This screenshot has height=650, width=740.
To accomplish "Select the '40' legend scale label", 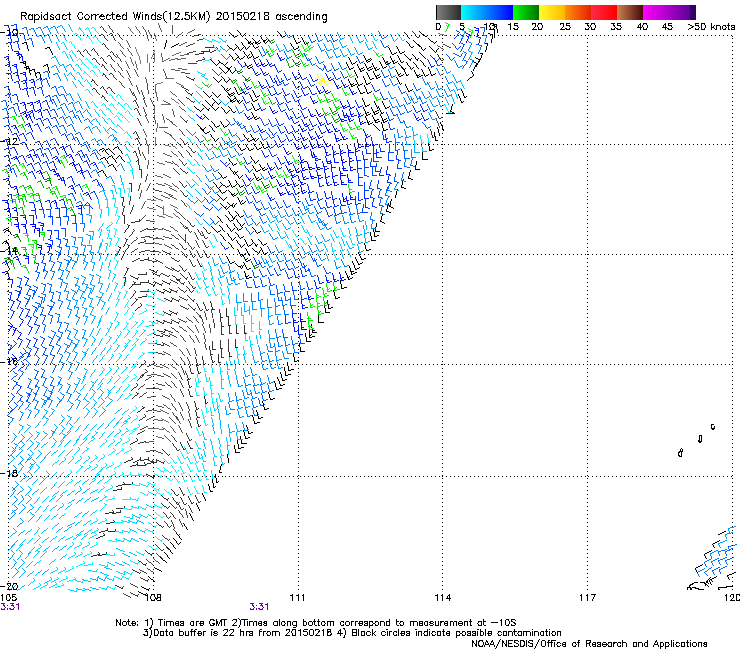I will pyautogui.click(x=642, y=27).
